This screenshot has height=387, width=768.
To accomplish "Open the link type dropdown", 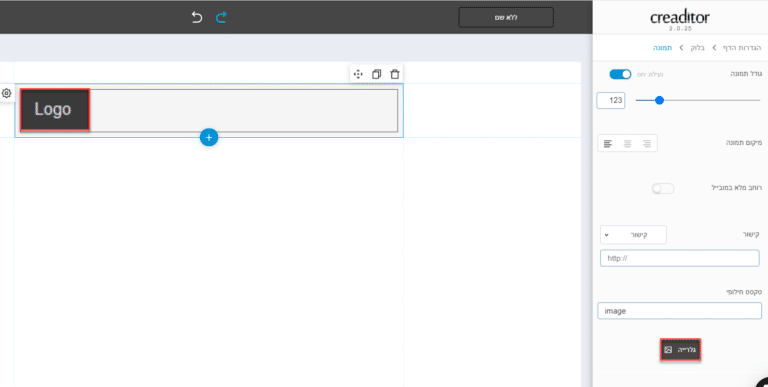I will 633,235.
